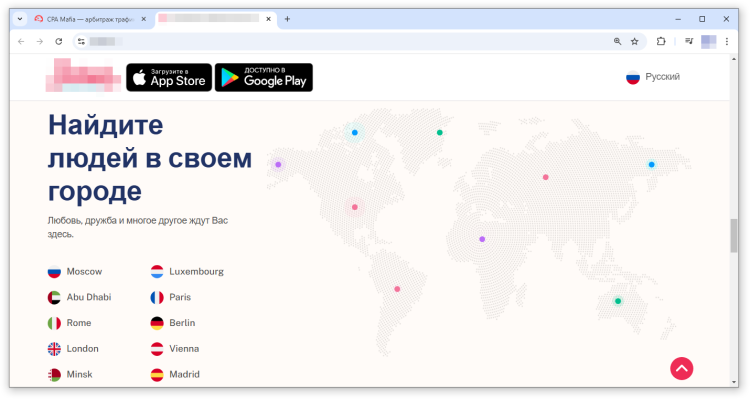The width and height of the screenshot is (750, 399).
Task: Open the media control toolbar icon
Action: pos(689,42)
